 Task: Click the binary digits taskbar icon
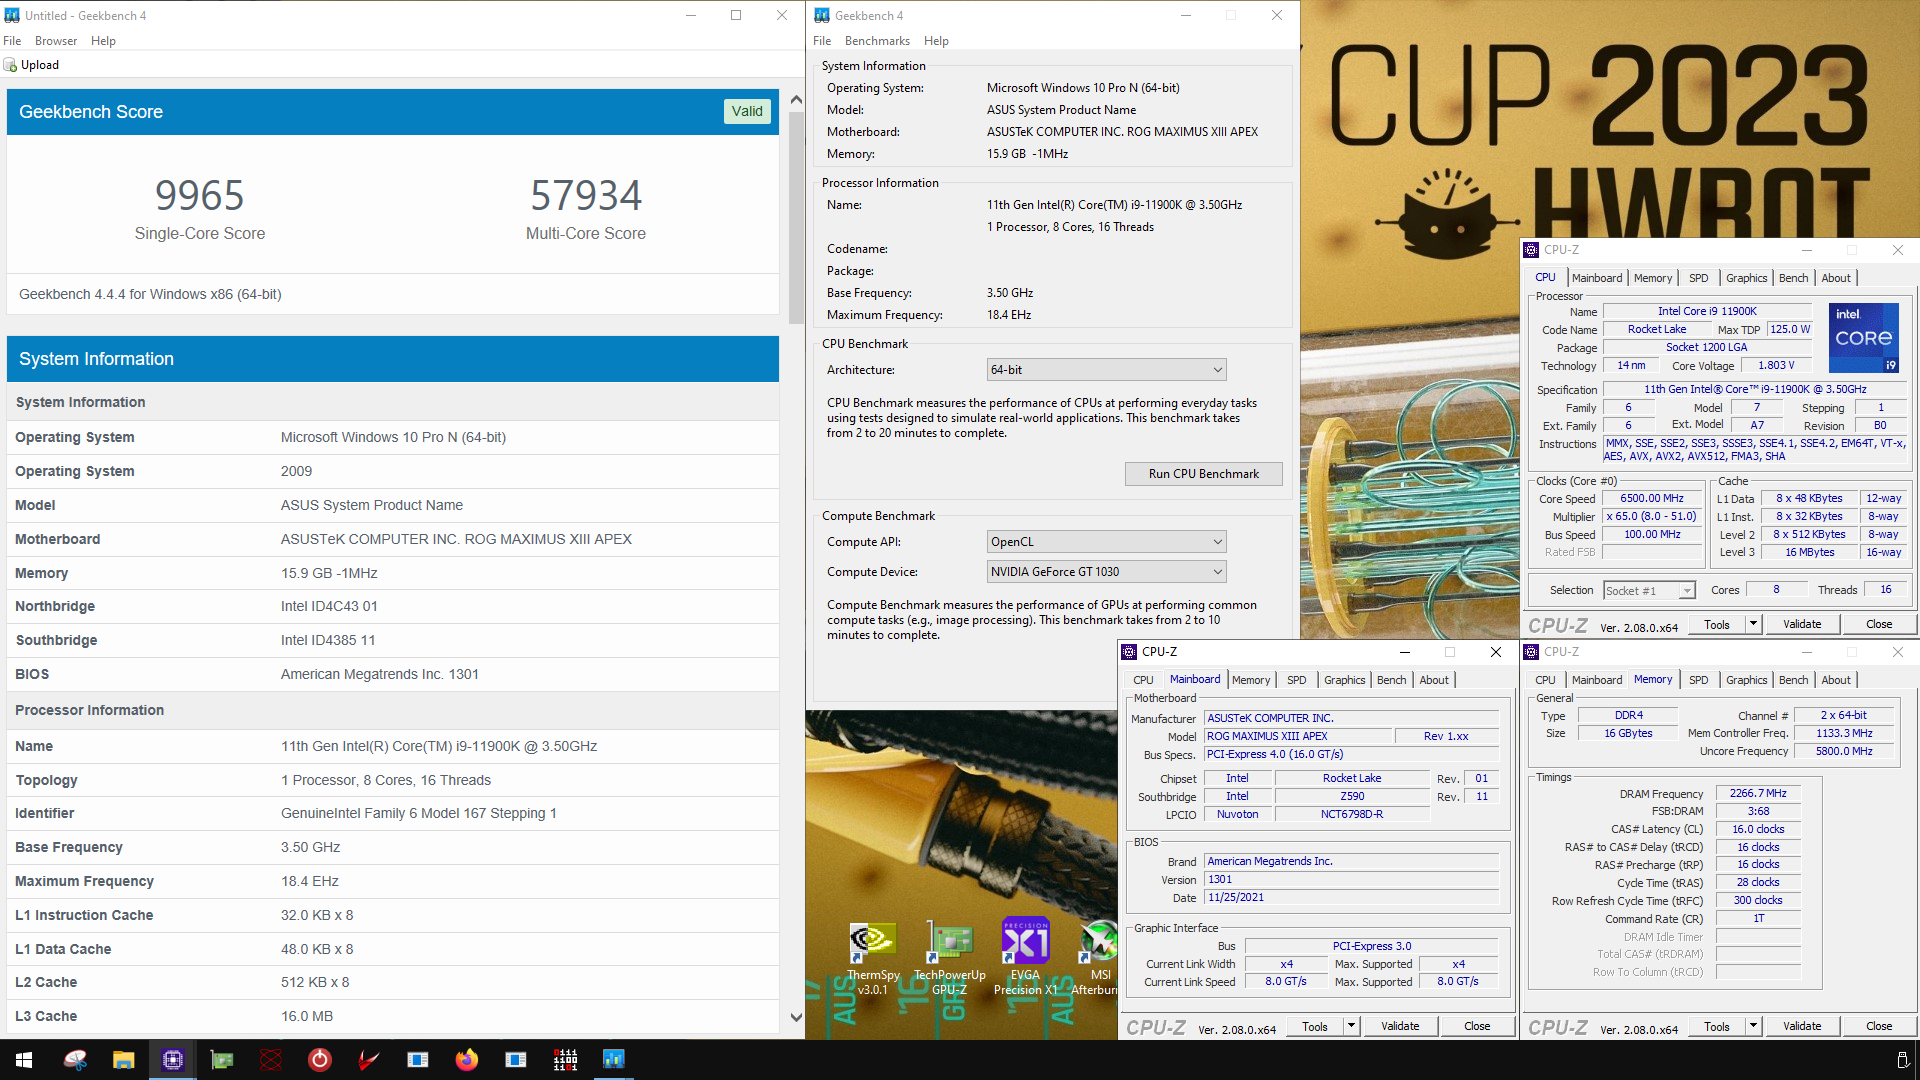tap(565, 1059)
